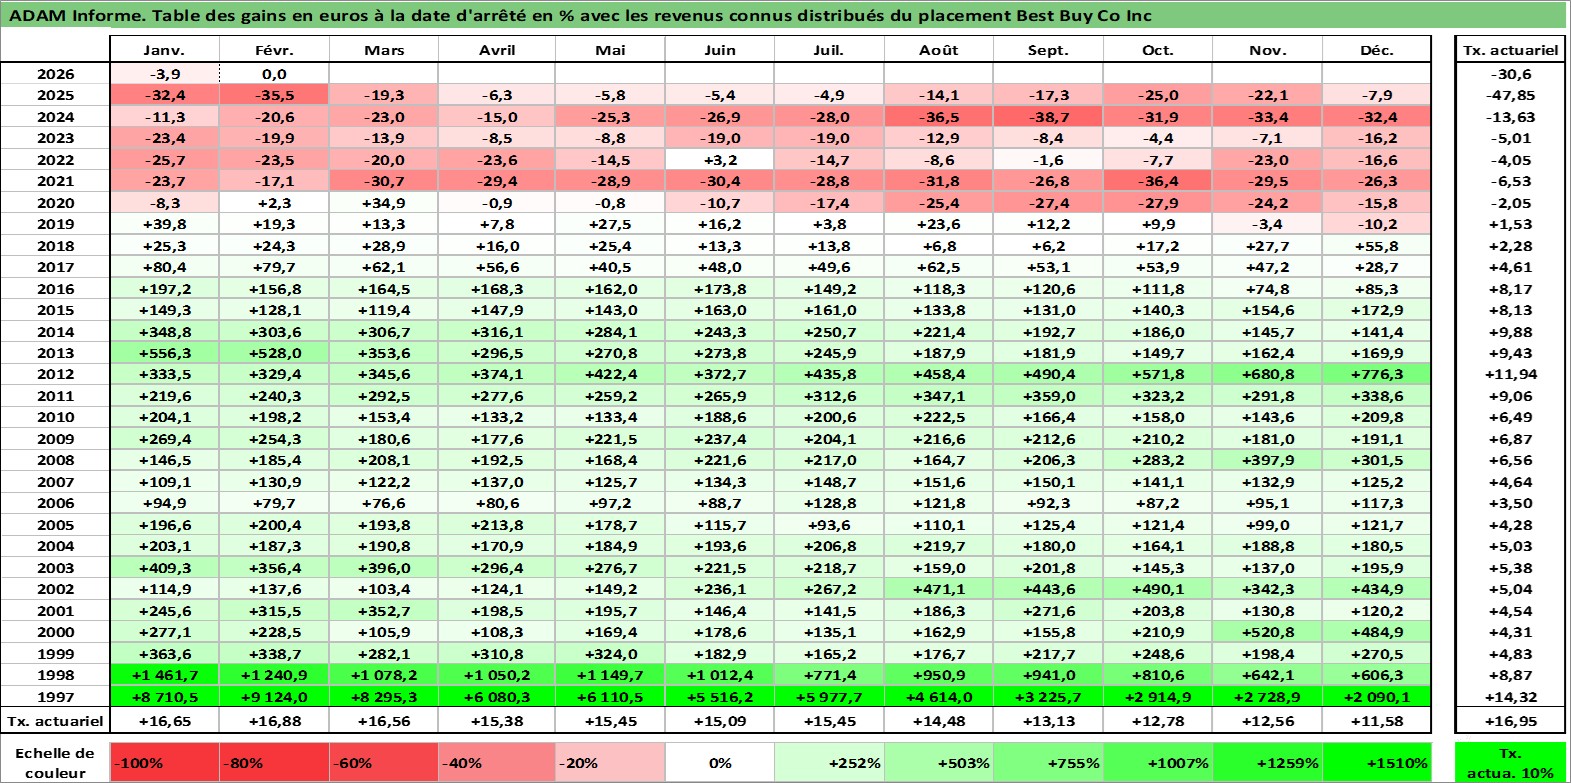Screen dimensions: 1571x783
Task: Click the 'Janv.' column header
Action: 164,50
